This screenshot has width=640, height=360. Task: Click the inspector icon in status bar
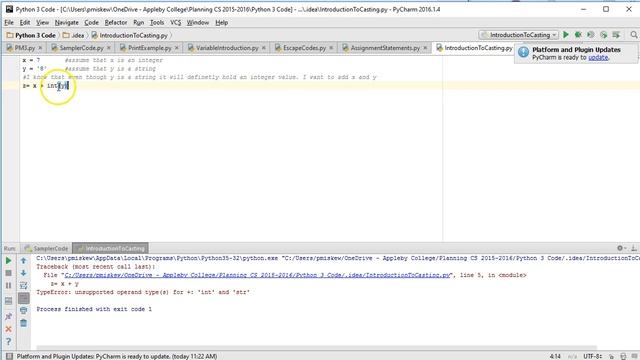pos(623,356)
